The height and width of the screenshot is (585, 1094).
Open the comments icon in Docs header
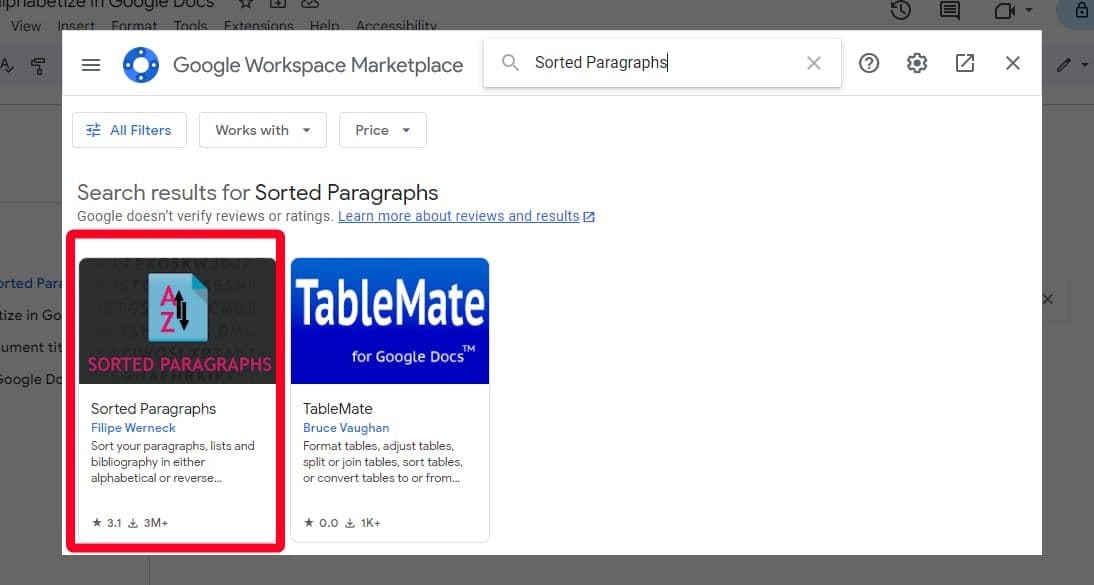pyautogui.click(x=952, y=10)
